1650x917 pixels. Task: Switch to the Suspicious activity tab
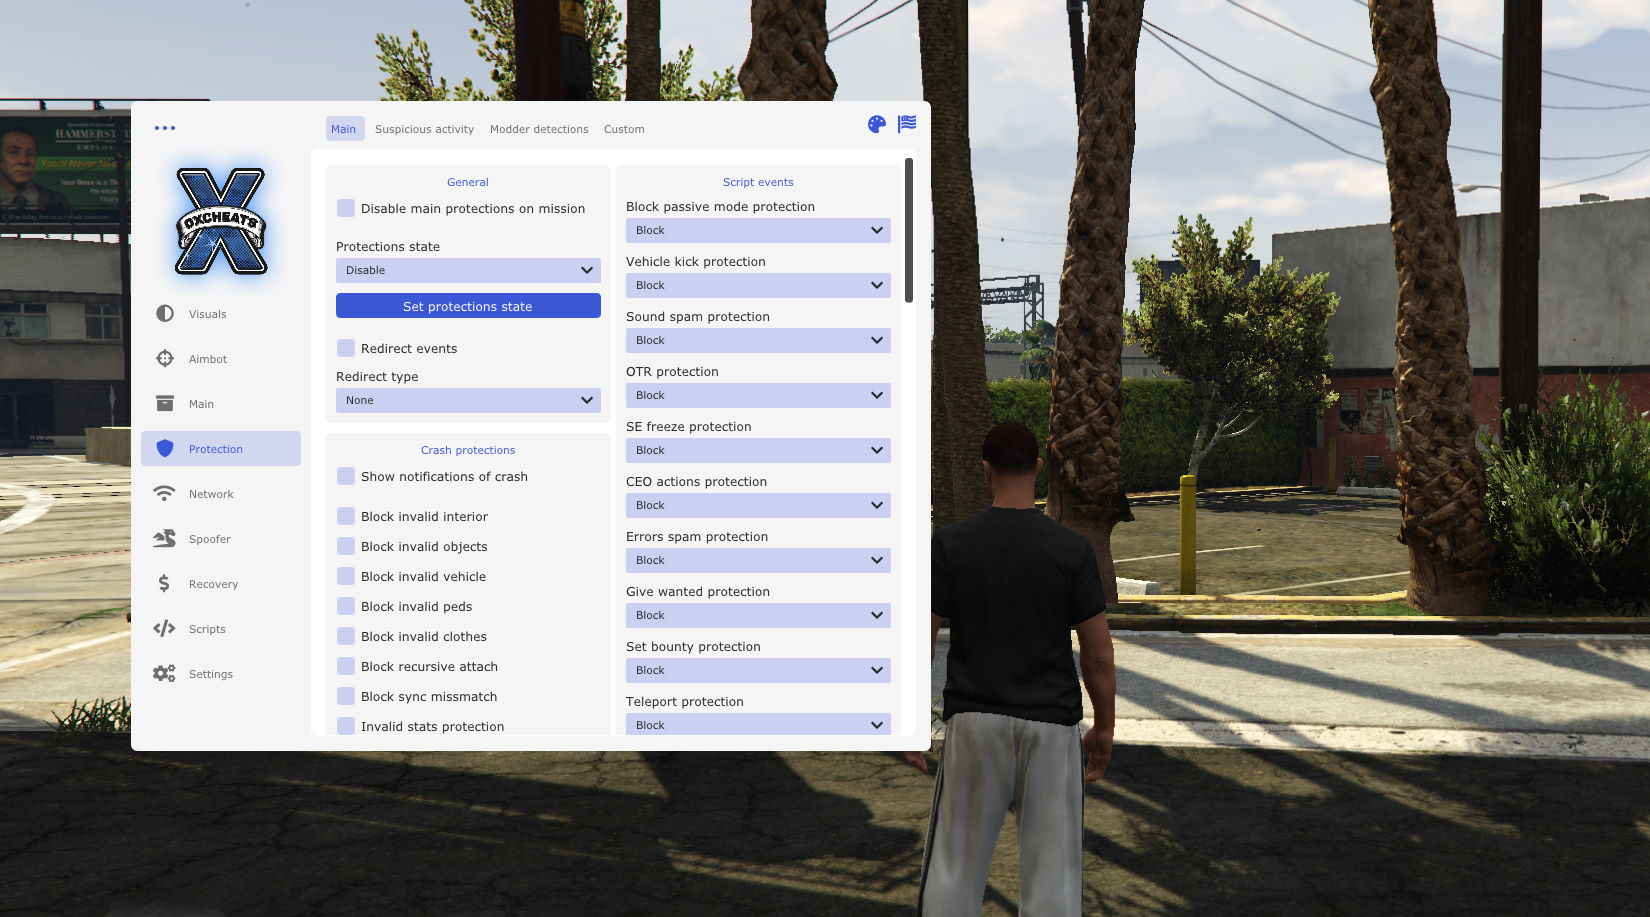(x=424, y=129)
